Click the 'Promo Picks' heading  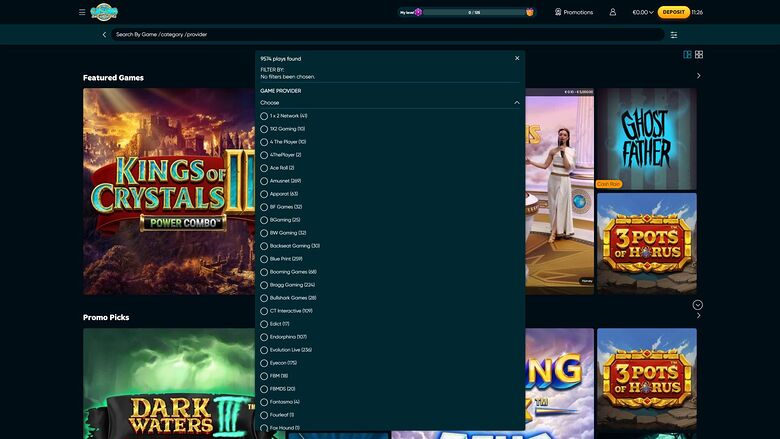point(106,317)
